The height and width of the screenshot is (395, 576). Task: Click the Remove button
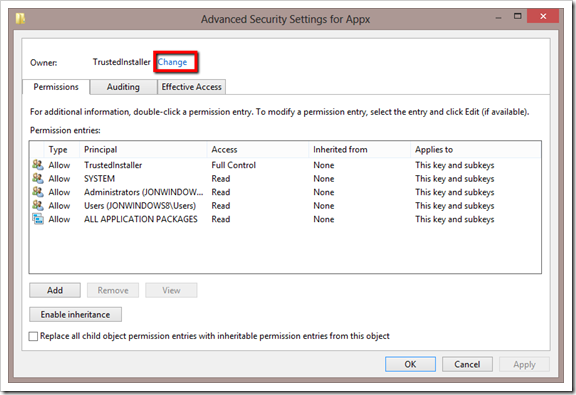[113, 290]
